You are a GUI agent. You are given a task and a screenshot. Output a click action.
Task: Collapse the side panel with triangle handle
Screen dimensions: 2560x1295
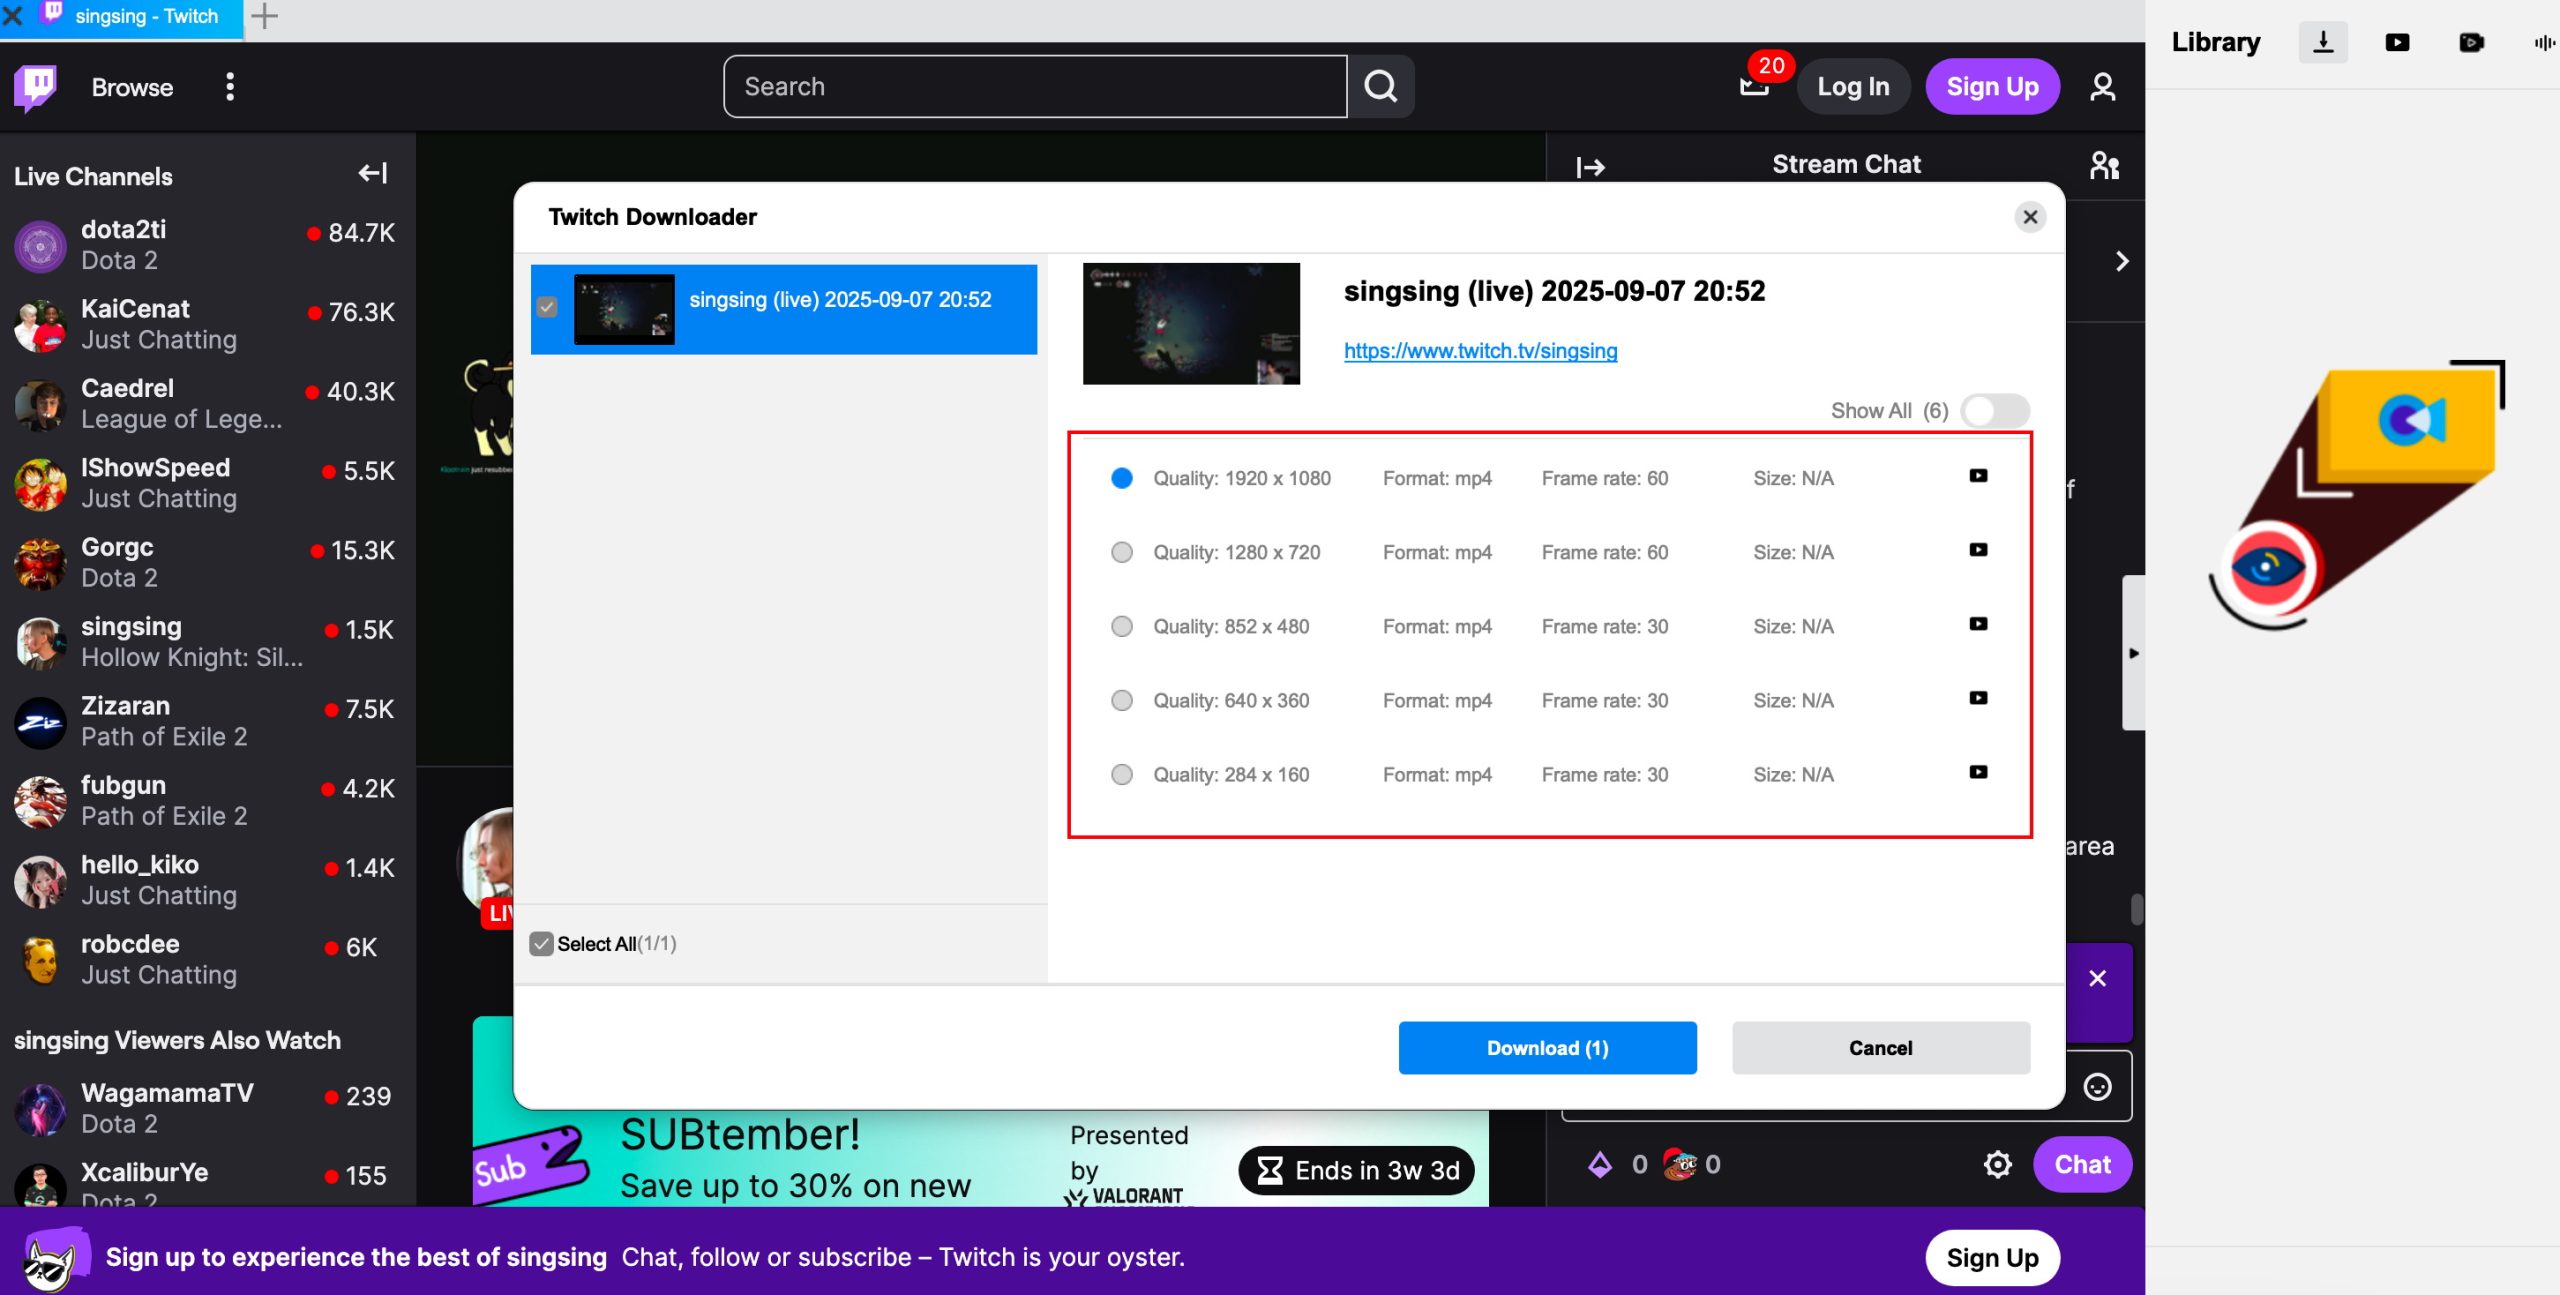click(x=2133, y=653)
